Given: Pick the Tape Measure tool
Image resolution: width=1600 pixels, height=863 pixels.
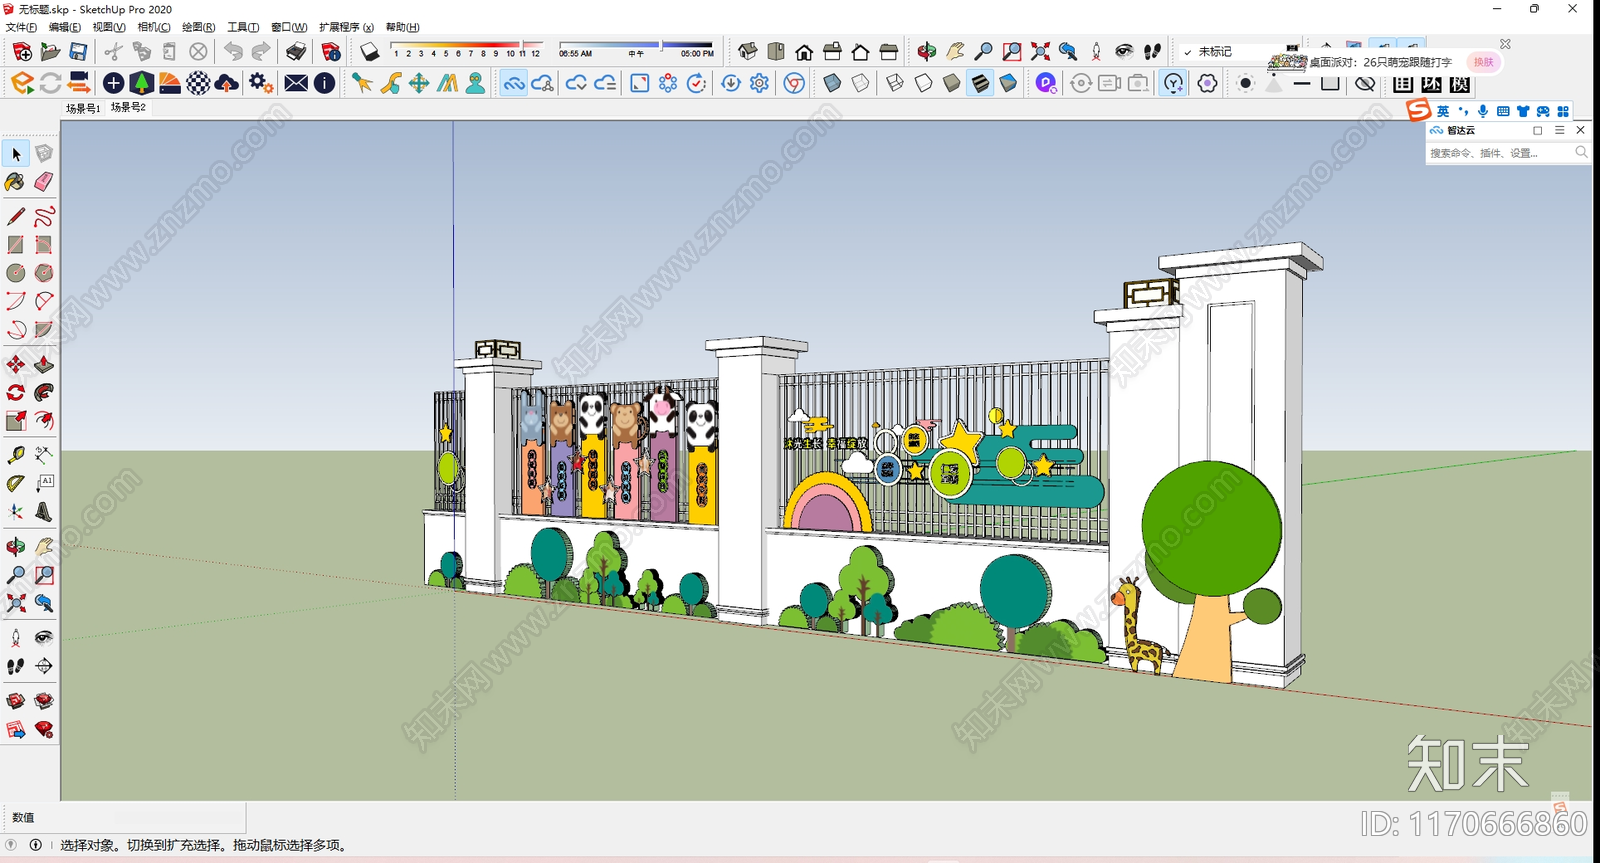Looking at the screenshot, I should point(16,455).
